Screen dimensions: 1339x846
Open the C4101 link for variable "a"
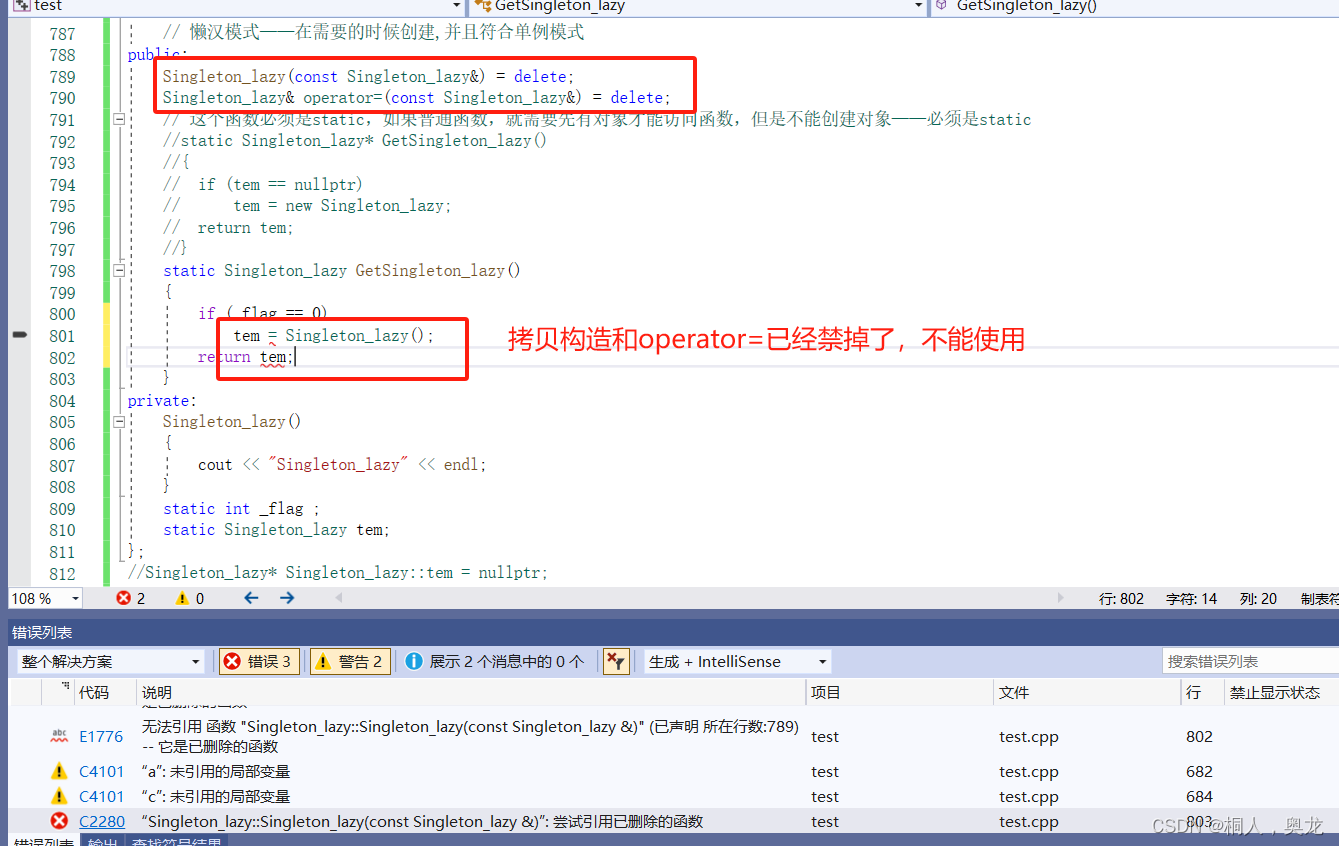[x=102, y=772]
